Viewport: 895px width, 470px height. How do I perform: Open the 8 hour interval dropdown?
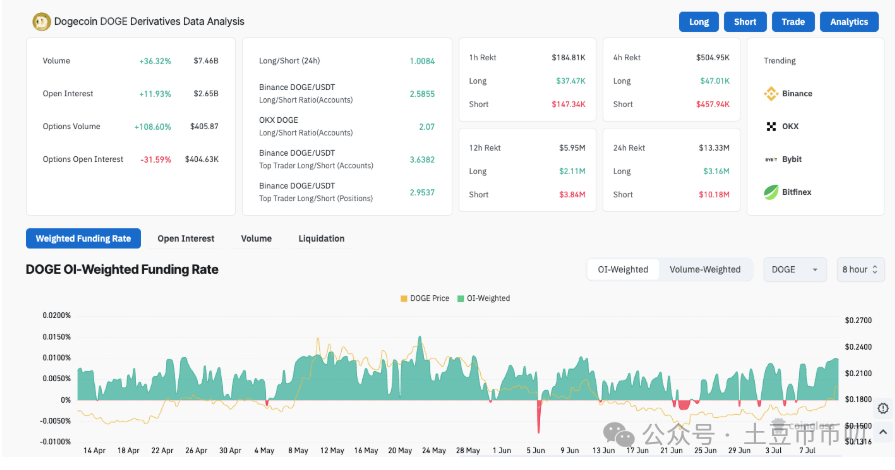coord(860,269)
